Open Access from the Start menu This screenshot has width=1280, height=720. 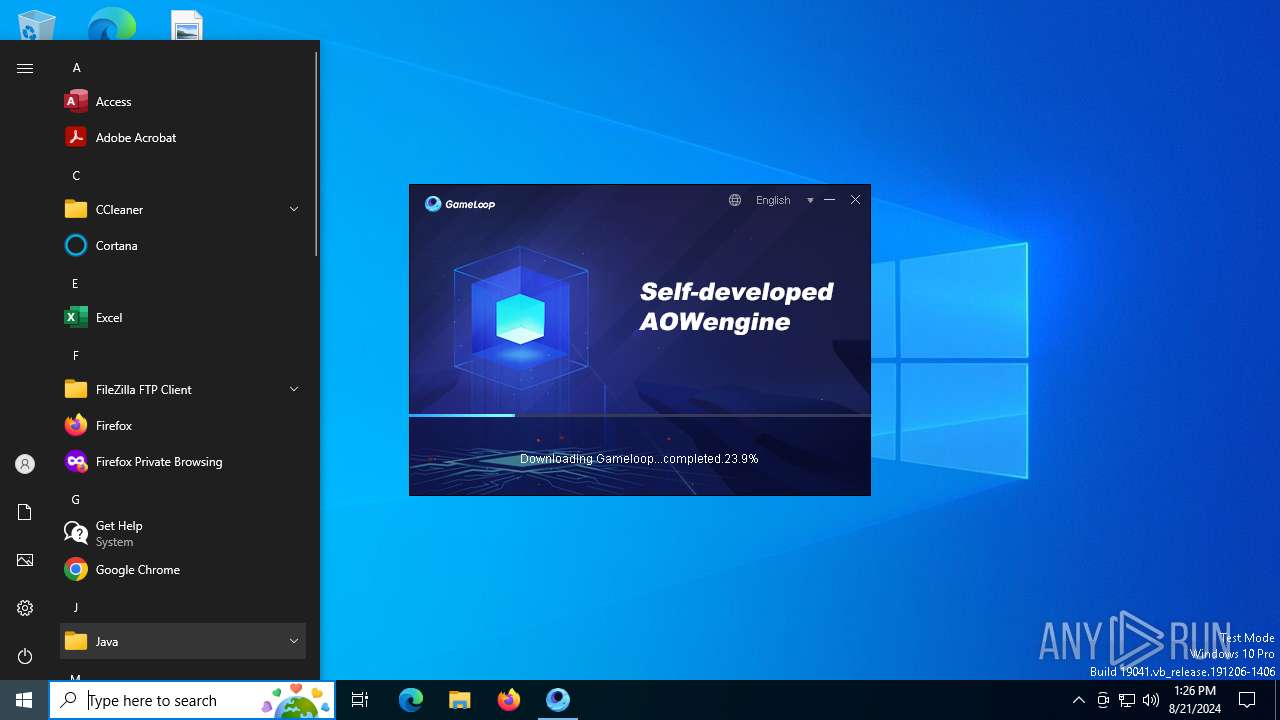pyautogui.click(x=183, y=101)
